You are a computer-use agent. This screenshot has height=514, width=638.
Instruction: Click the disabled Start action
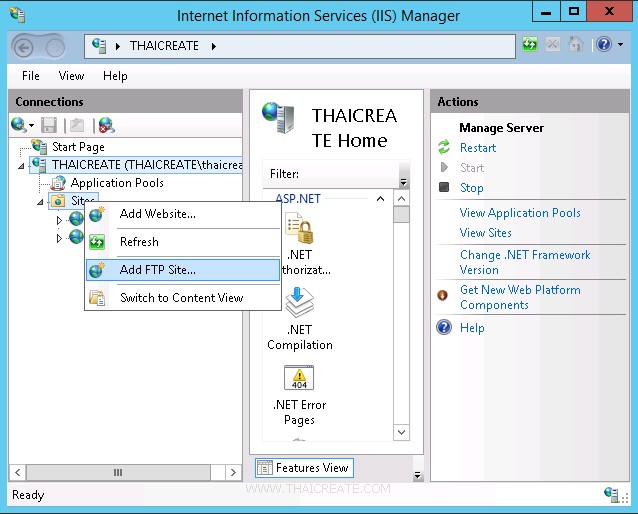(472, 168)
